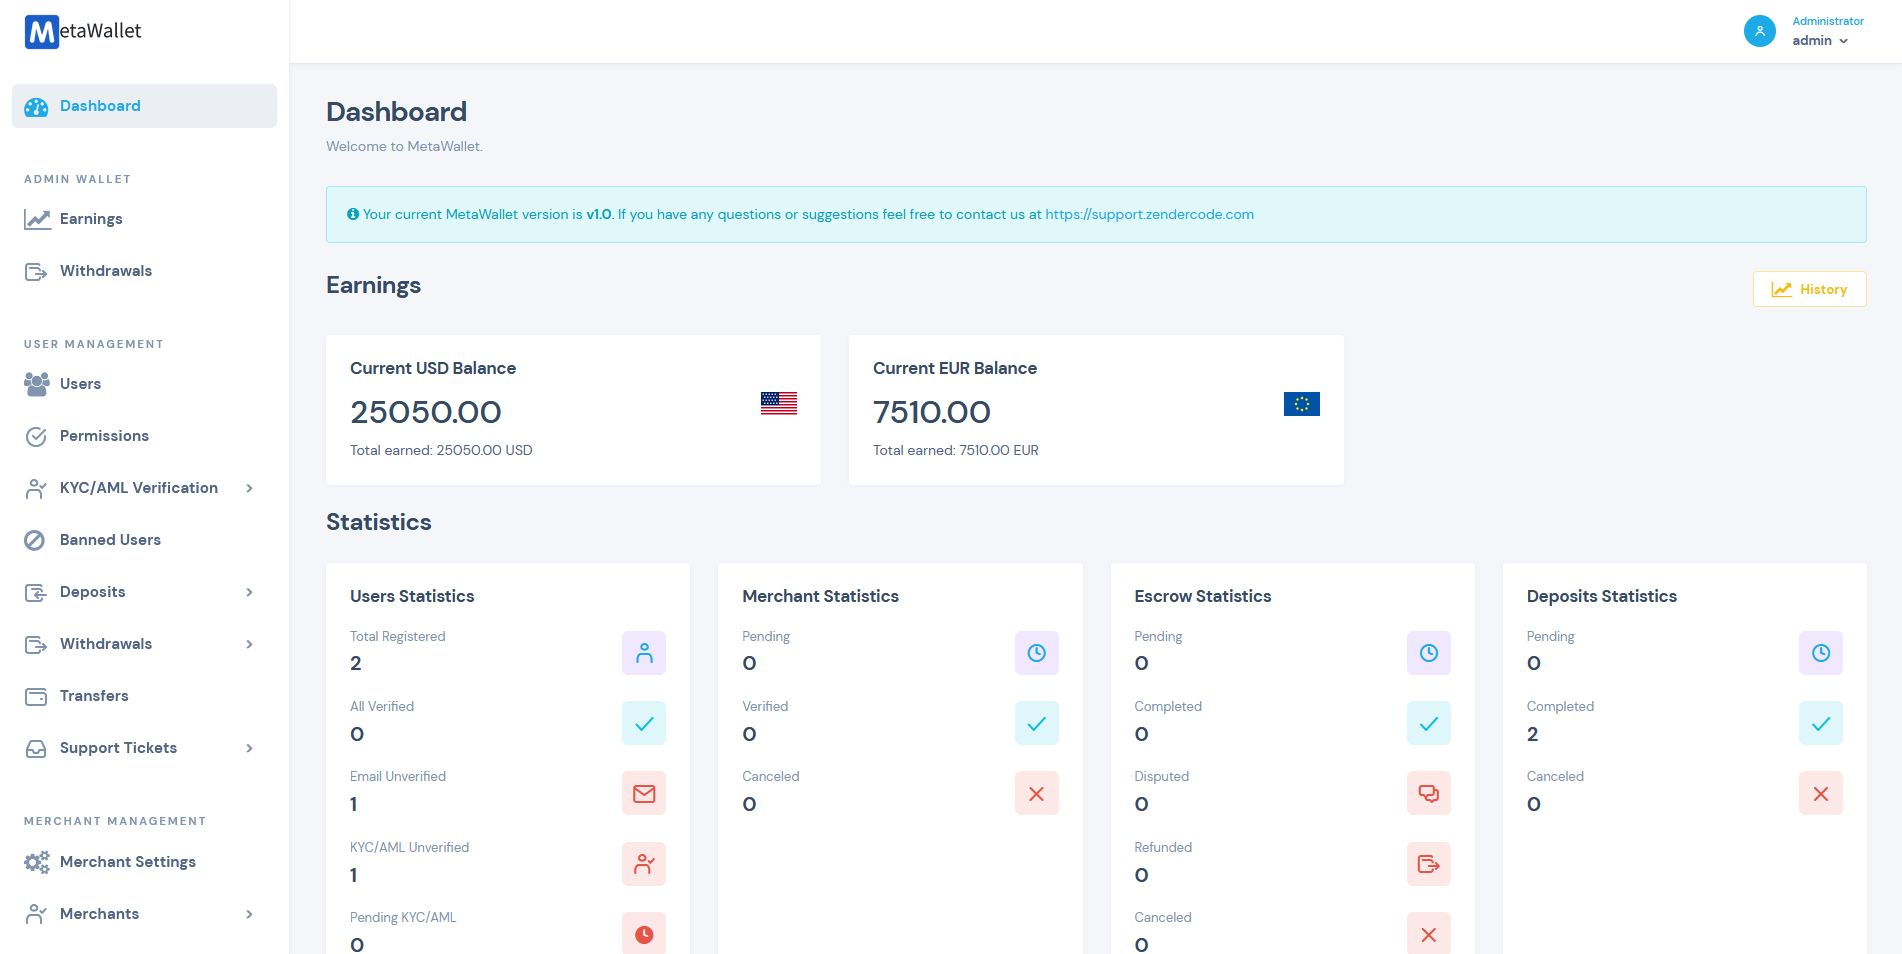Click the Email Unverified envelope icon
Image resolution: width=1902 pixels, height=954 pixels.
(644, 794)
